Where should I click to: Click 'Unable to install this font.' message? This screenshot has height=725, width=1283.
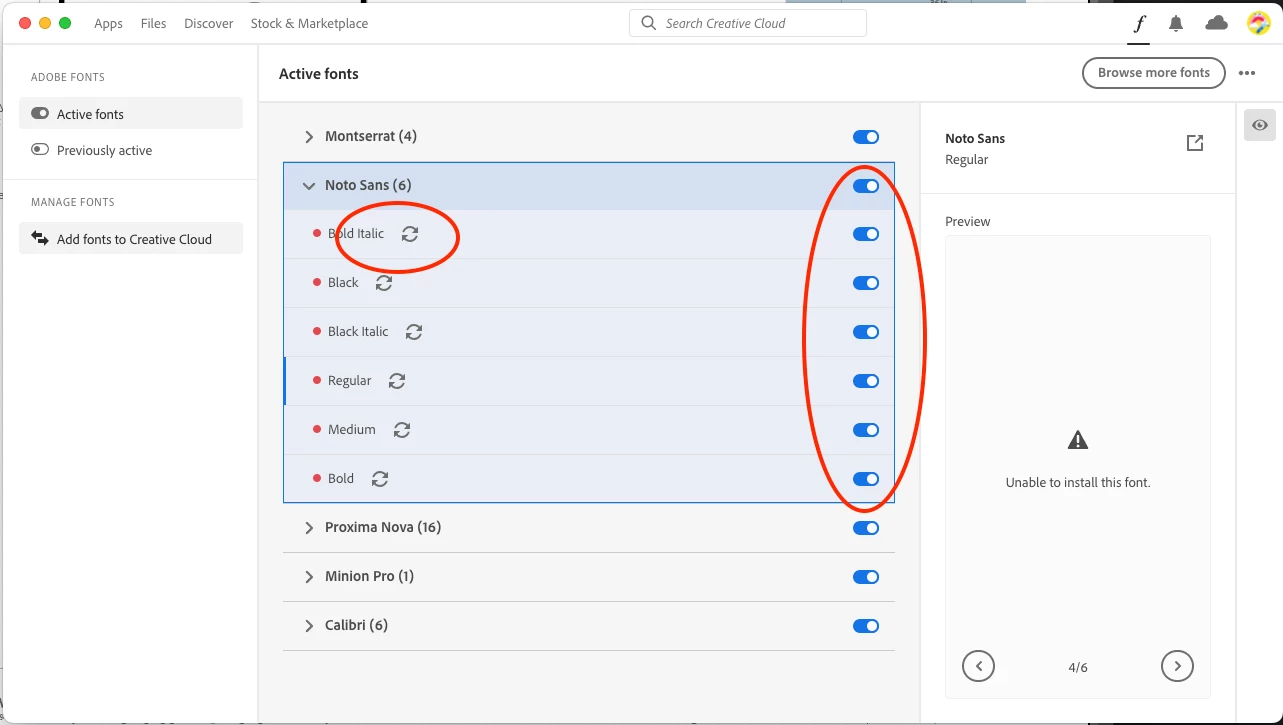[1078, 482]
